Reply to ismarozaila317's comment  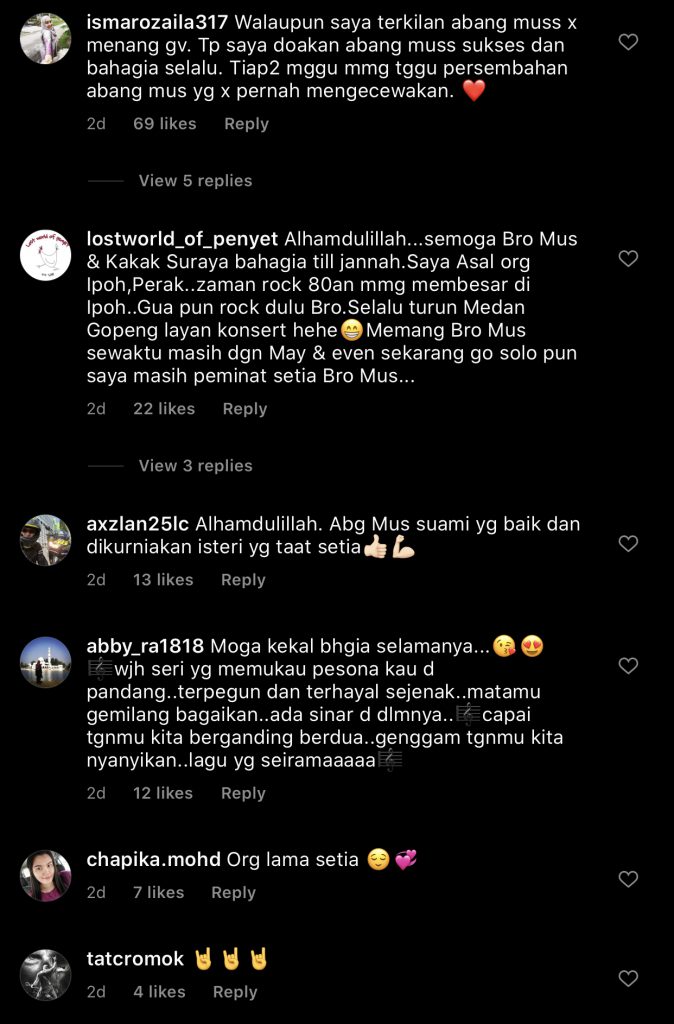[246, 124]
